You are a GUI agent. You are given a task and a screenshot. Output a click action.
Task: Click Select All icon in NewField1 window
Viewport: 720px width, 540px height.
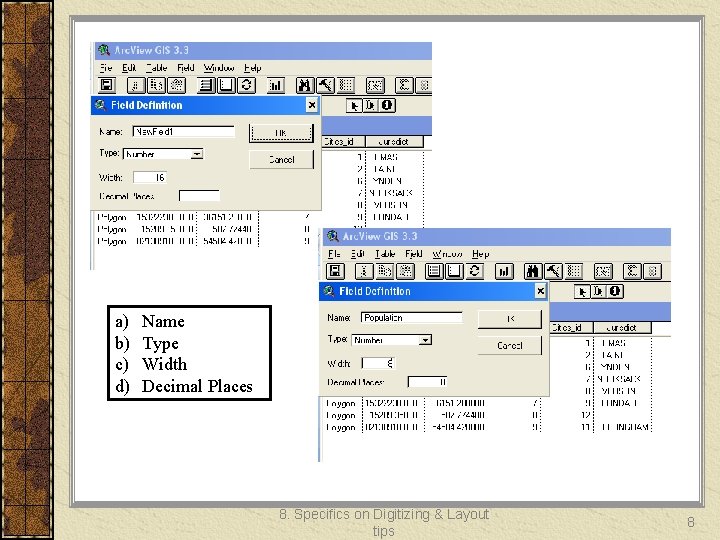(x=206, y=85)
